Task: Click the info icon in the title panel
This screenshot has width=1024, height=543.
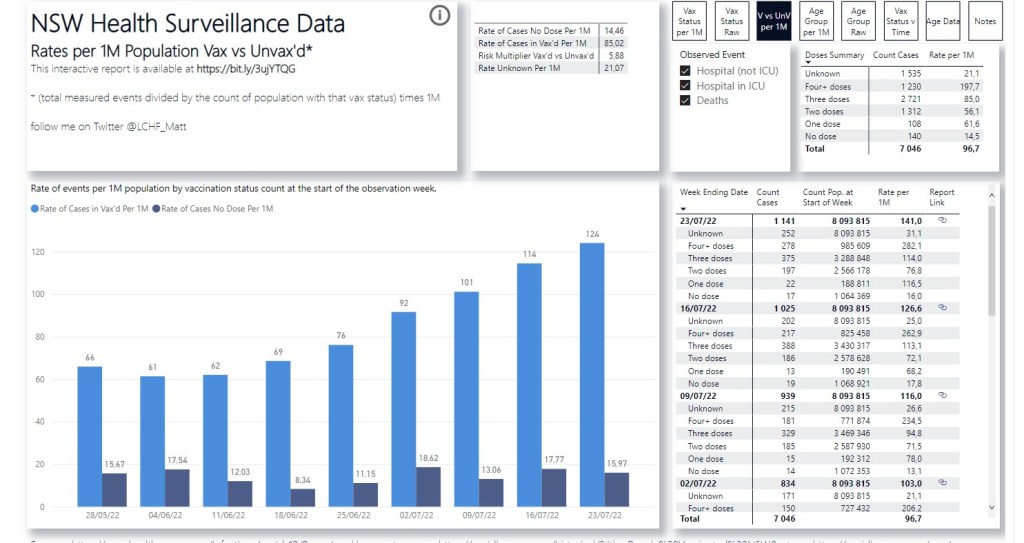Action: coord(438,15)
